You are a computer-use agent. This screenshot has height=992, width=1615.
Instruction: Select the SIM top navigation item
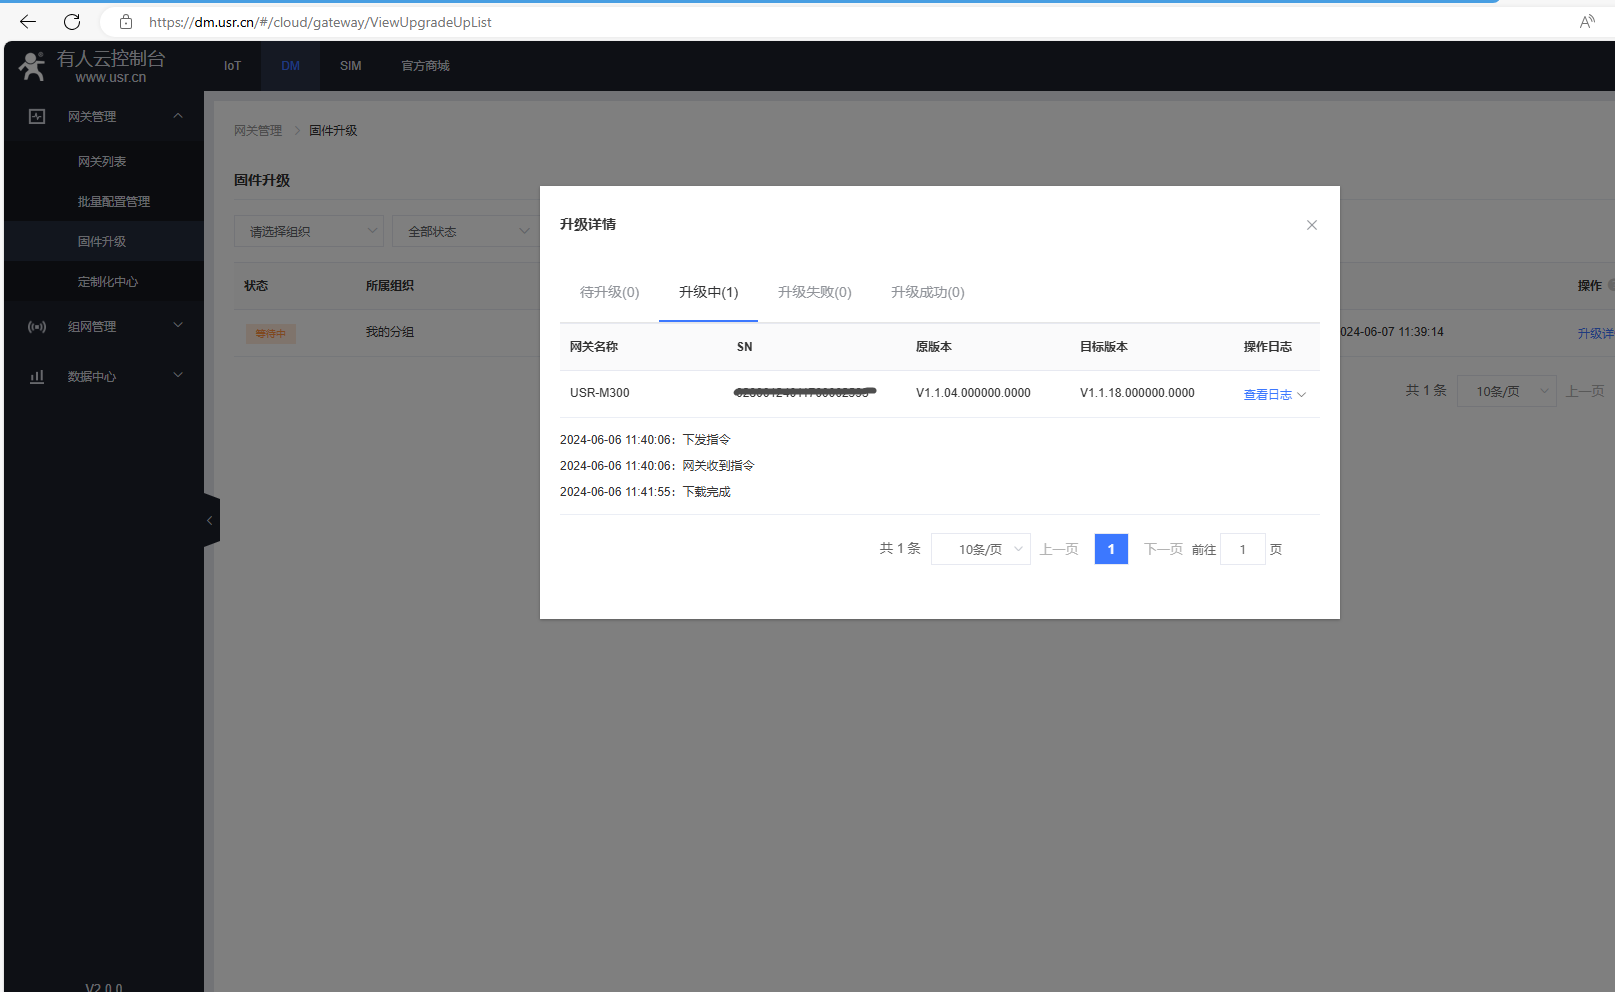[350, 66]
